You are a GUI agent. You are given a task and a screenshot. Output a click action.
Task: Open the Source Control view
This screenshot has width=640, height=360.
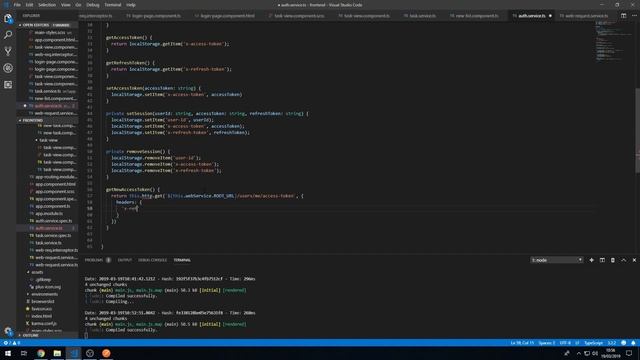pyautogui.click(x=8, y=51)
